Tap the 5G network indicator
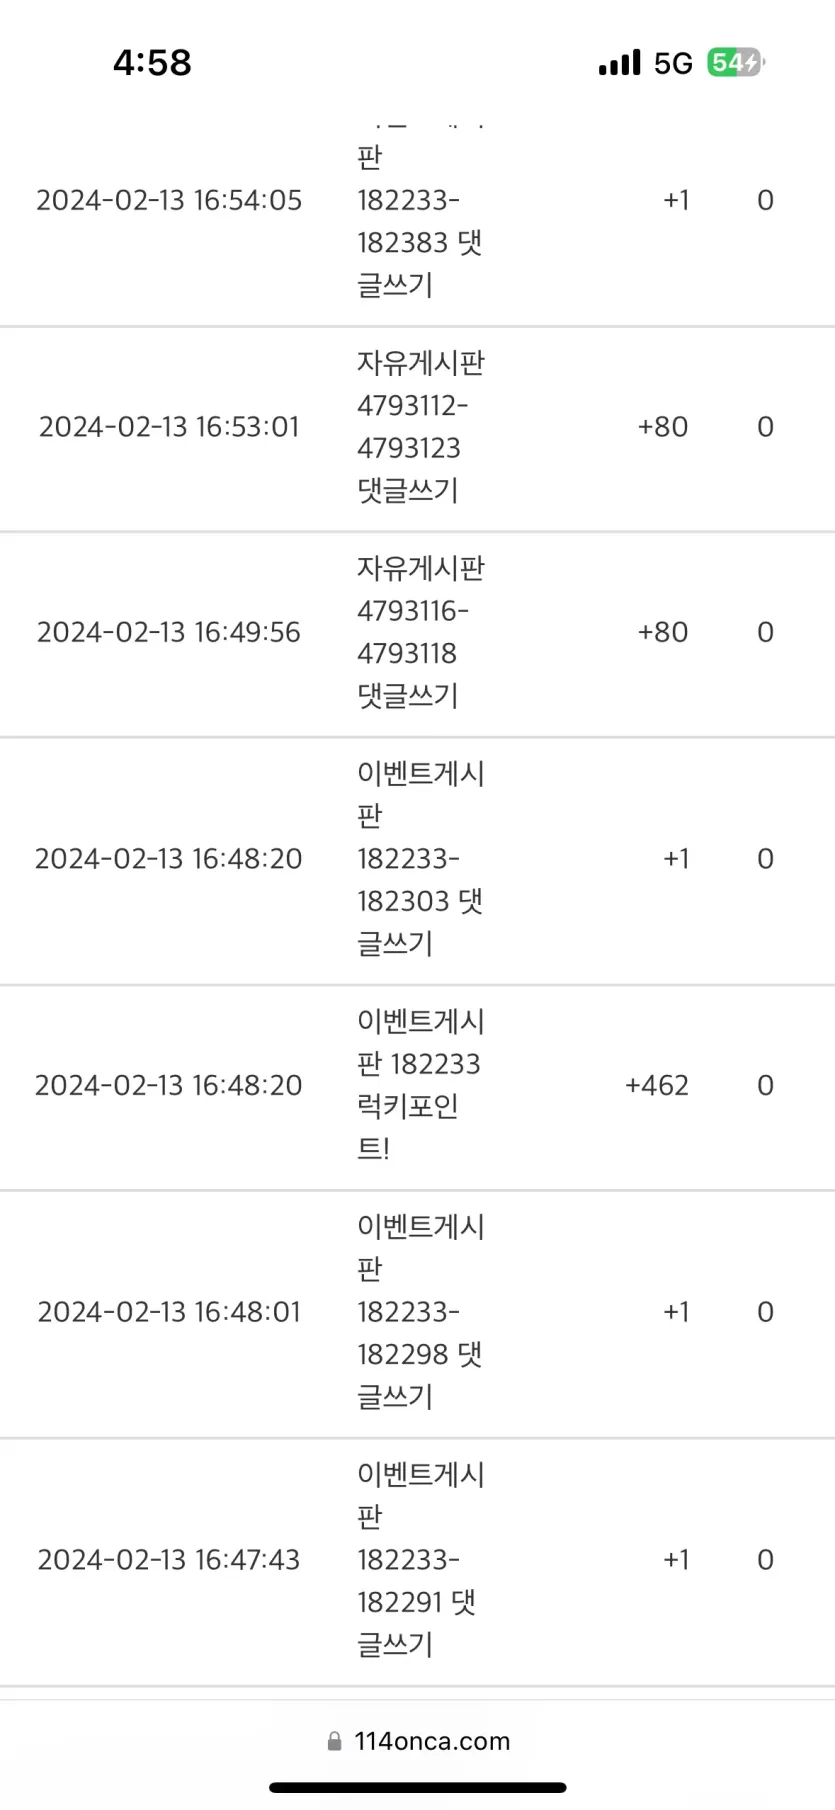Viewport: 835px width, 1810px height. (x=673, y=63)
